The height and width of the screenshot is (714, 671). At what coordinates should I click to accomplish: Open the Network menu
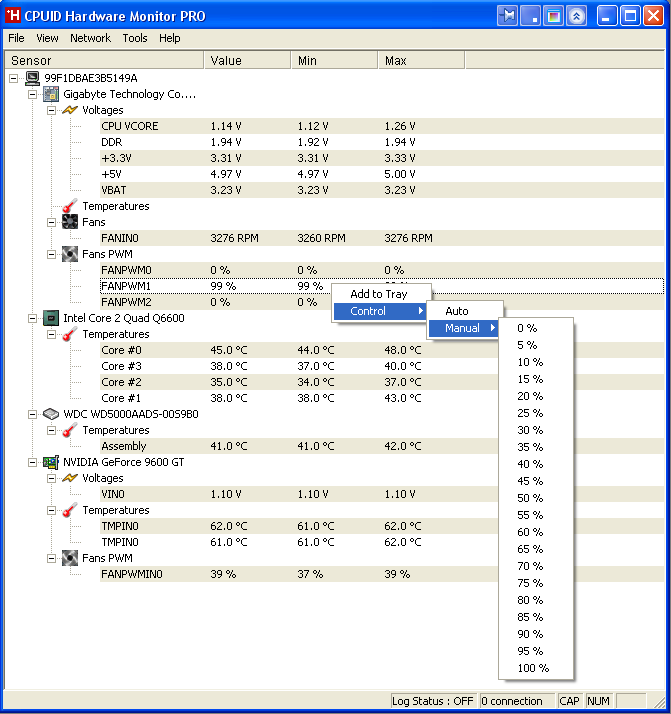pos(90,38)
